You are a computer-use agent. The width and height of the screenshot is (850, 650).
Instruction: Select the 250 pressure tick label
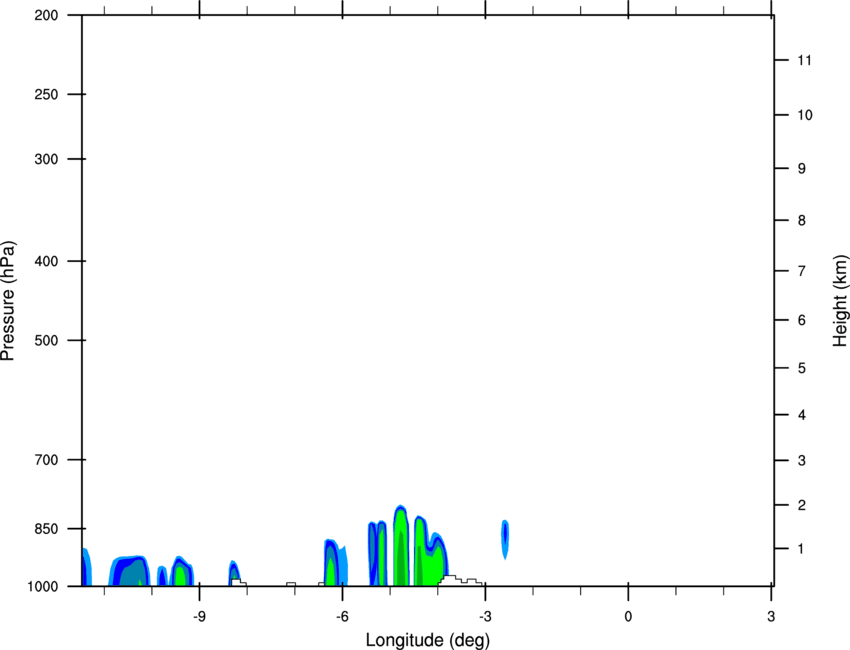pos(46,94)
